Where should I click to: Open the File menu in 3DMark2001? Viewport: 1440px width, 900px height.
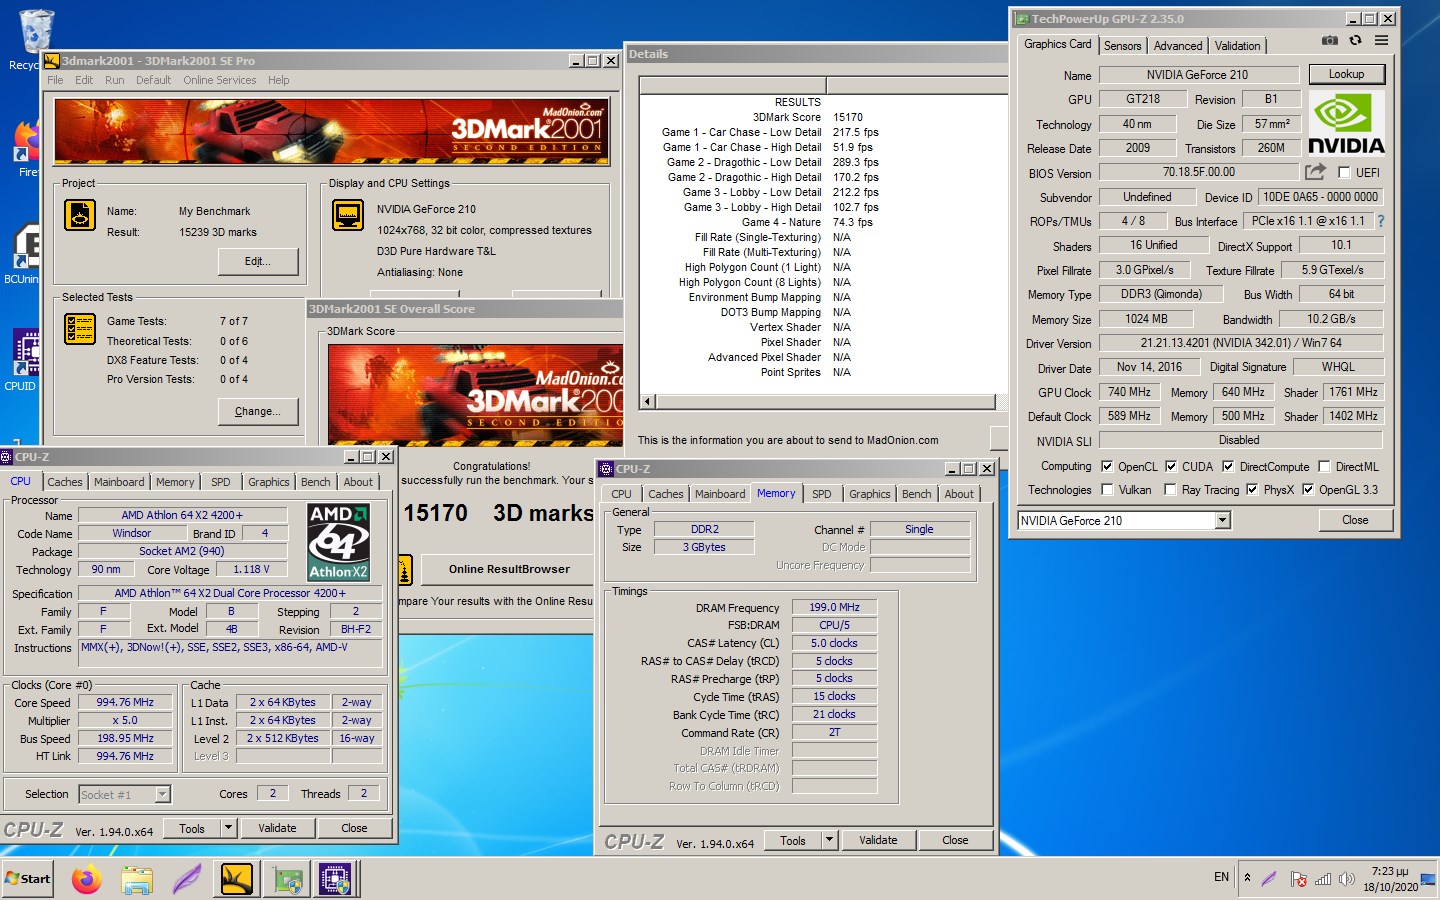[55, 80]
